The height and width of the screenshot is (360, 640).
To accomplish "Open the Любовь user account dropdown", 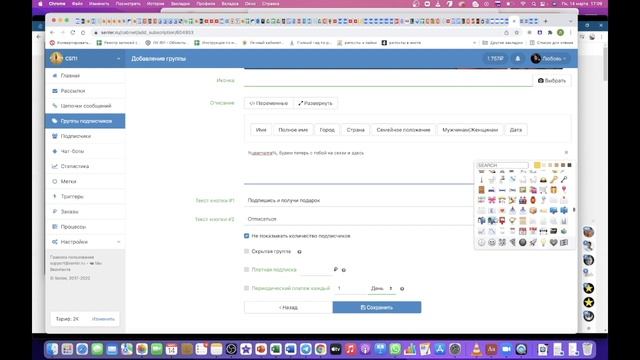I will [x=548, y=59].
